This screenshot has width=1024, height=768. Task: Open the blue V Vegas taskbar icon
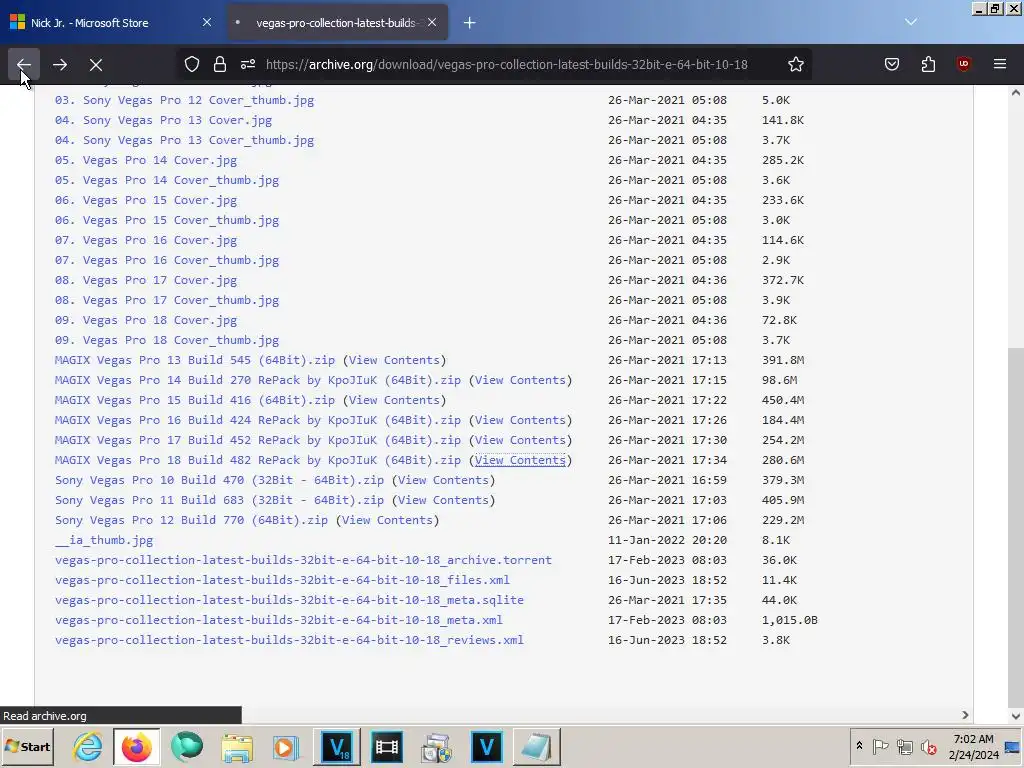[x=487, y=747]
